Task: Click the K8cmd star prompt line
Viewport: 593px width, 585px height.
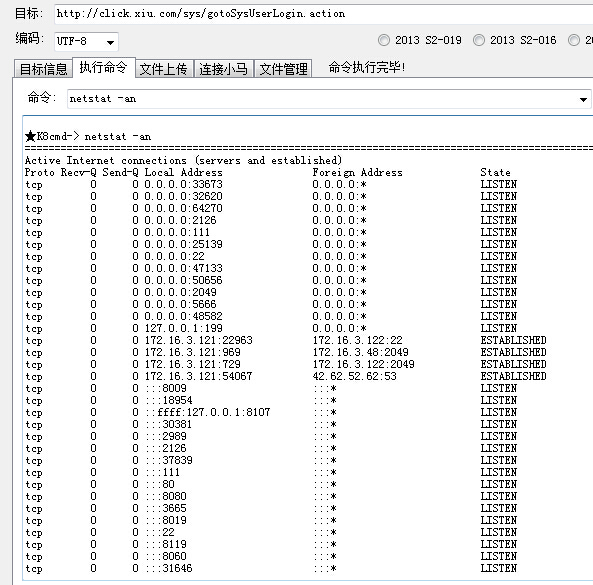Action: [88, 136]
